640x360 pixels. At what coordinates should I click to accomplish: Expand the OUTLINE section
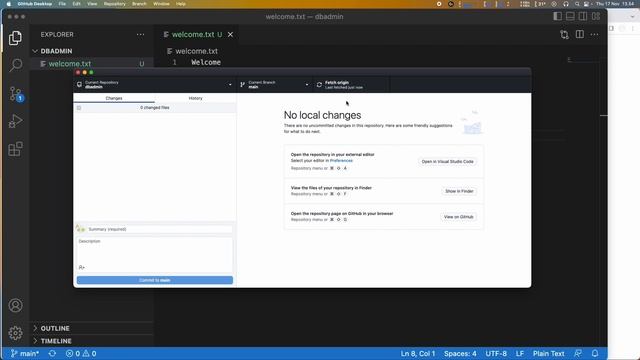[55, 328]
